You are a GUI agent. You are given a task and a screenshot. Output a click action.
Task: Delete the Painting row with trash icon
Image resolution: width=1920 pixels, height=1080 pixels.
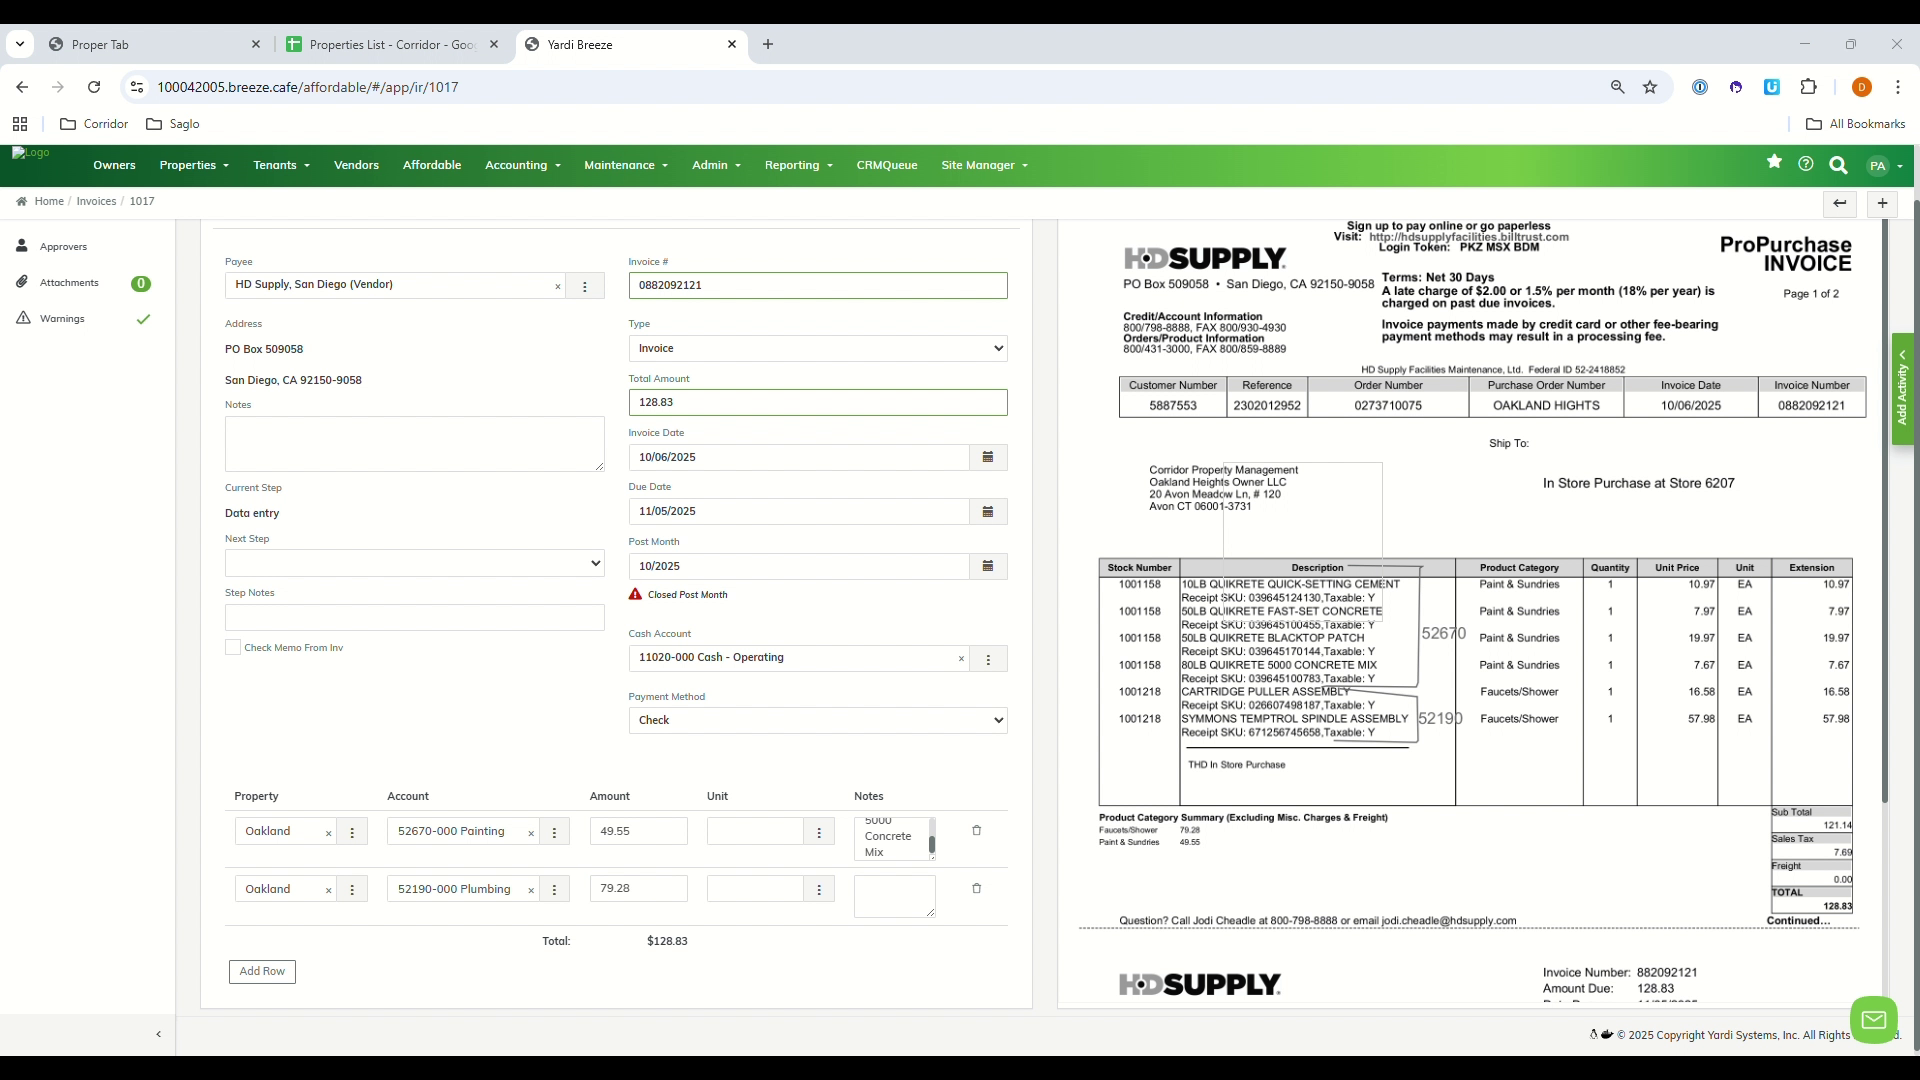tap(977, 830)
